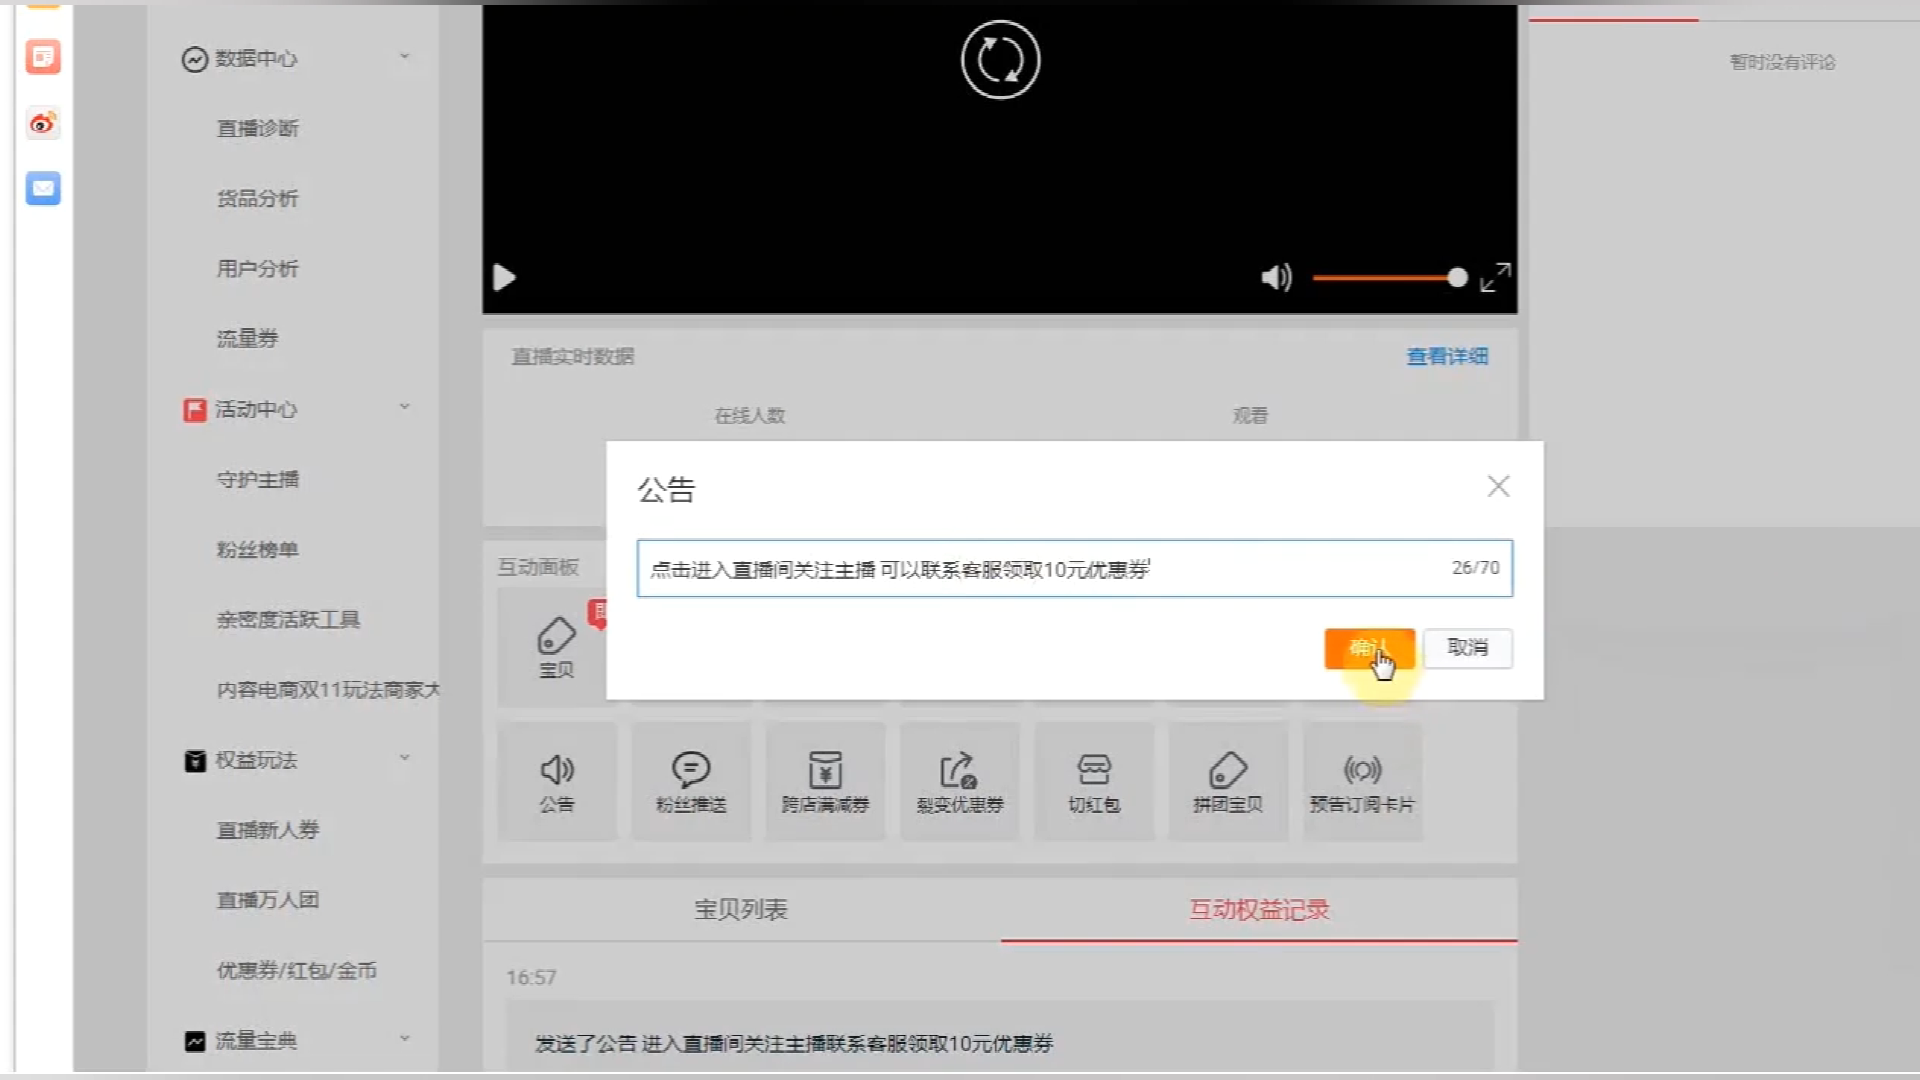This screenshot has height=1080, width=1920.
Task: Click the video play button
Action: pyautogui.click(x=504, y=277)
